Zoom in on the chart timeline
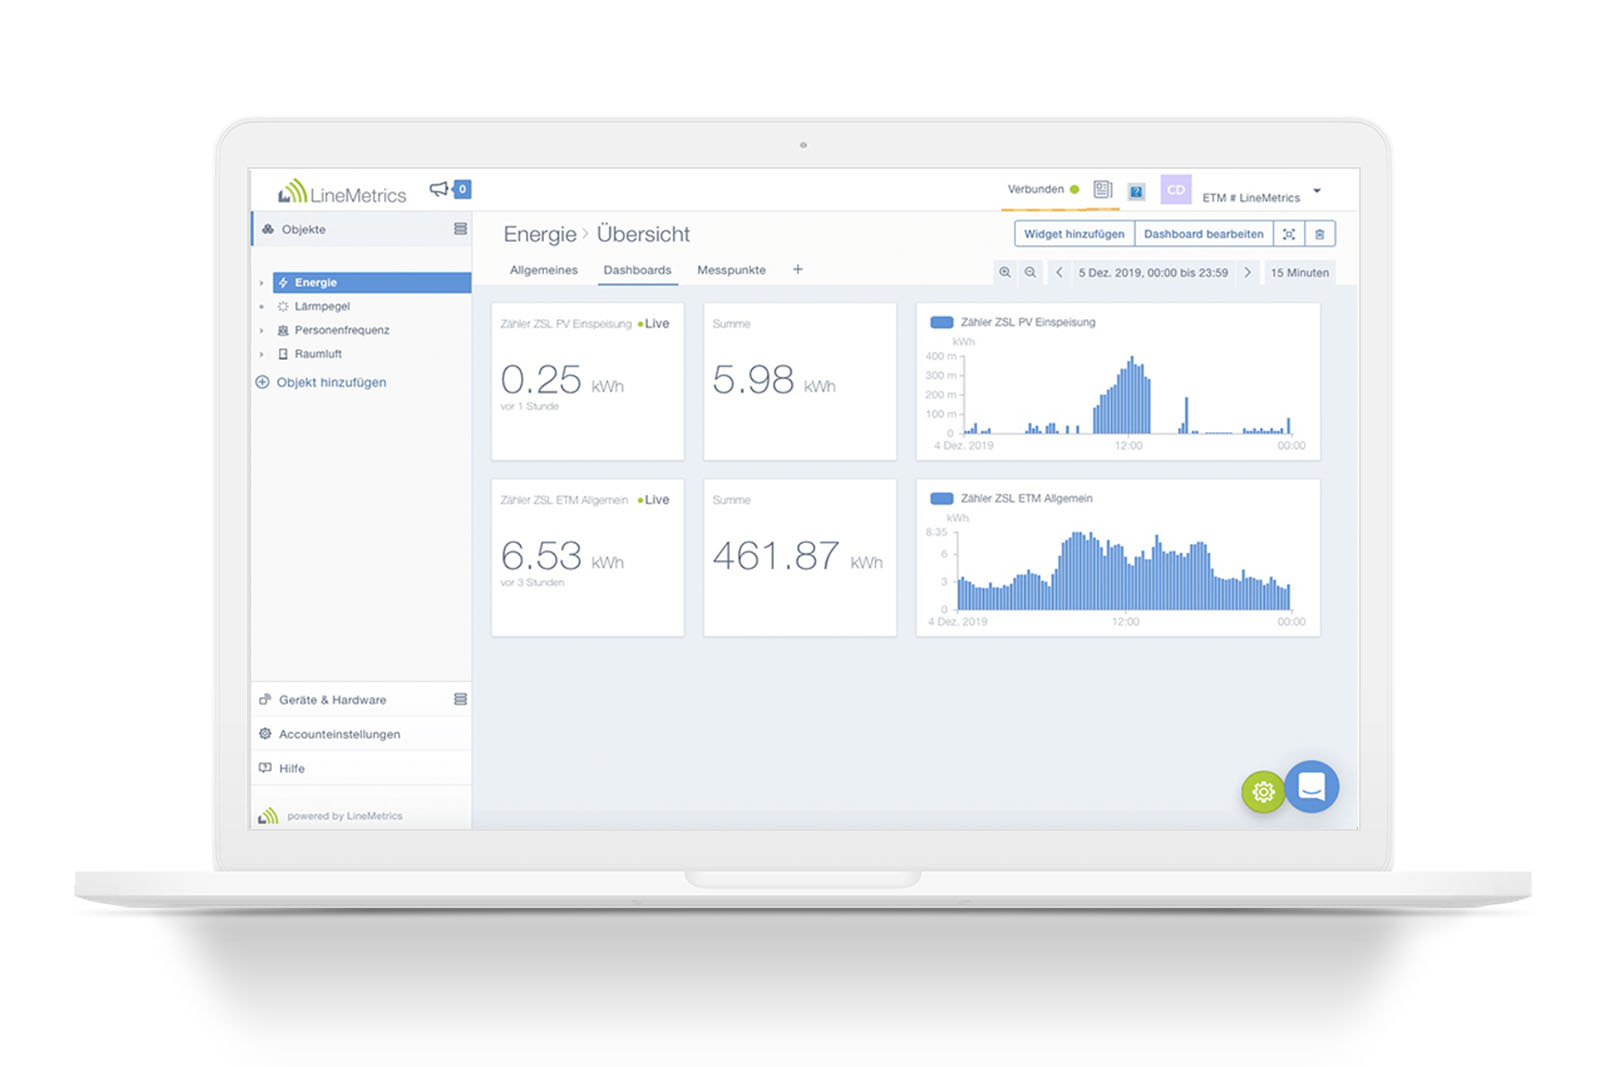This screenshot has height=1067, width=1600. (x=1005, y=272)
